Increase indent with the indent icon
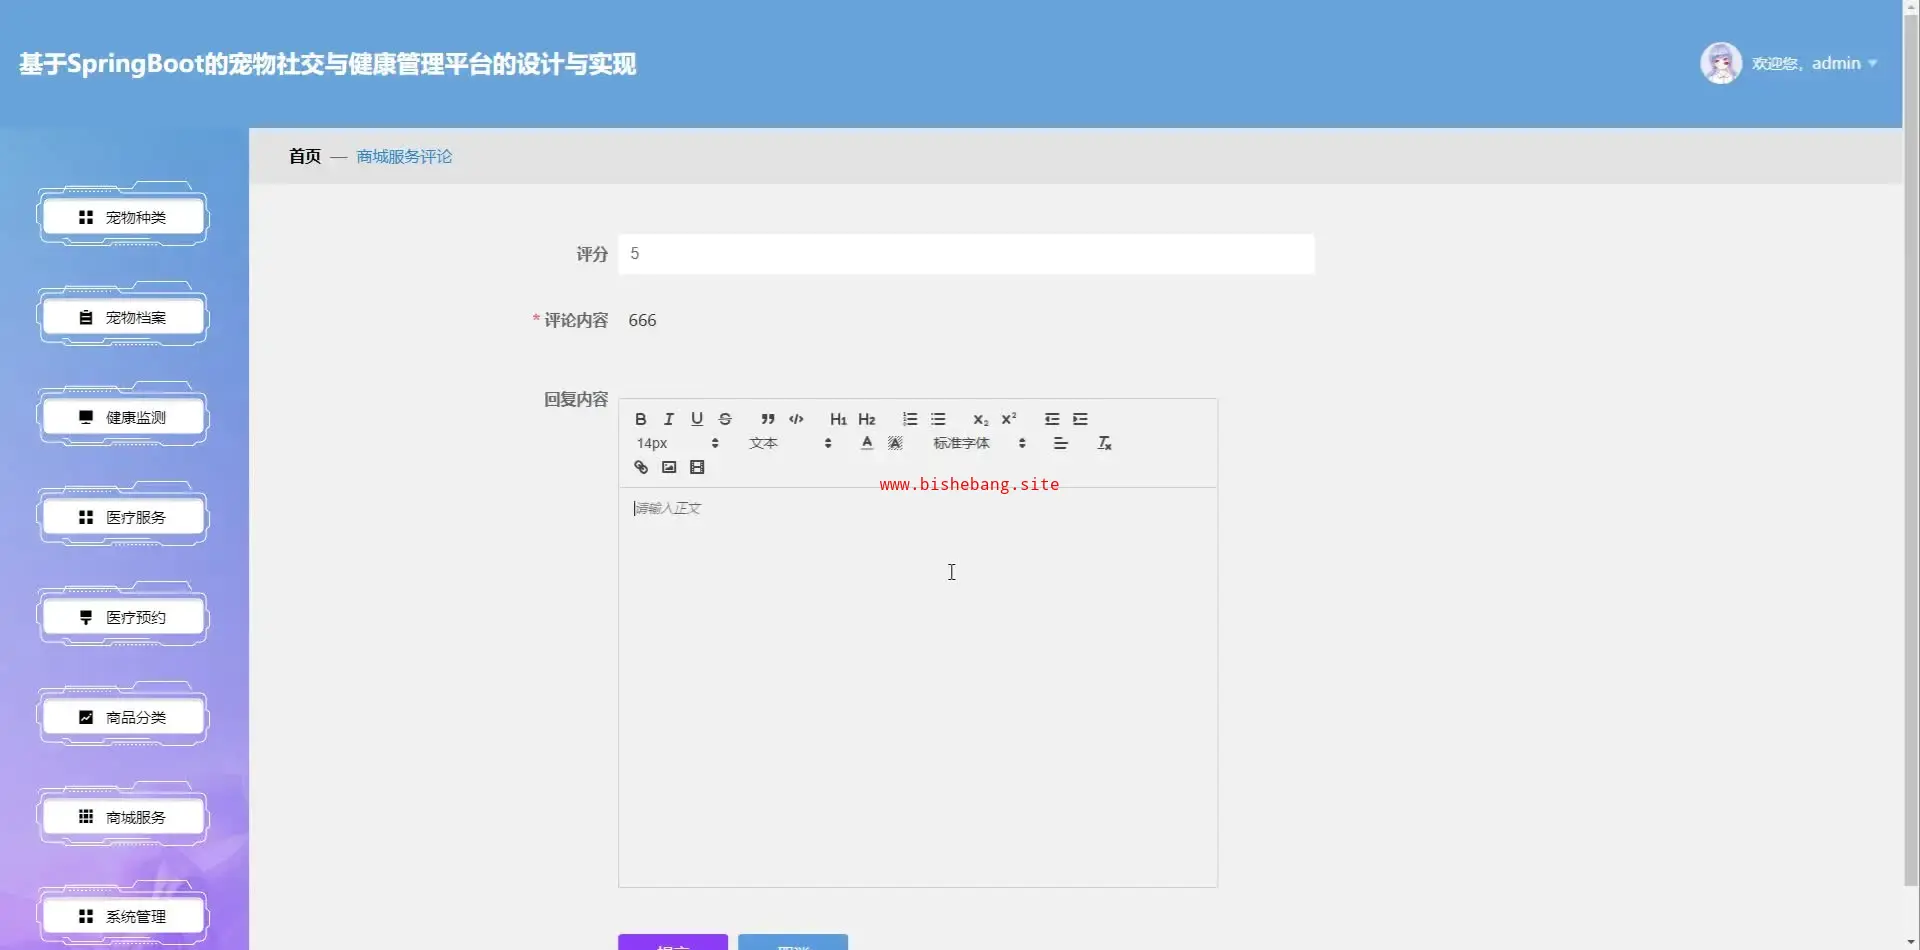This screenshot has height=950, width=1920. [1080, 419]
